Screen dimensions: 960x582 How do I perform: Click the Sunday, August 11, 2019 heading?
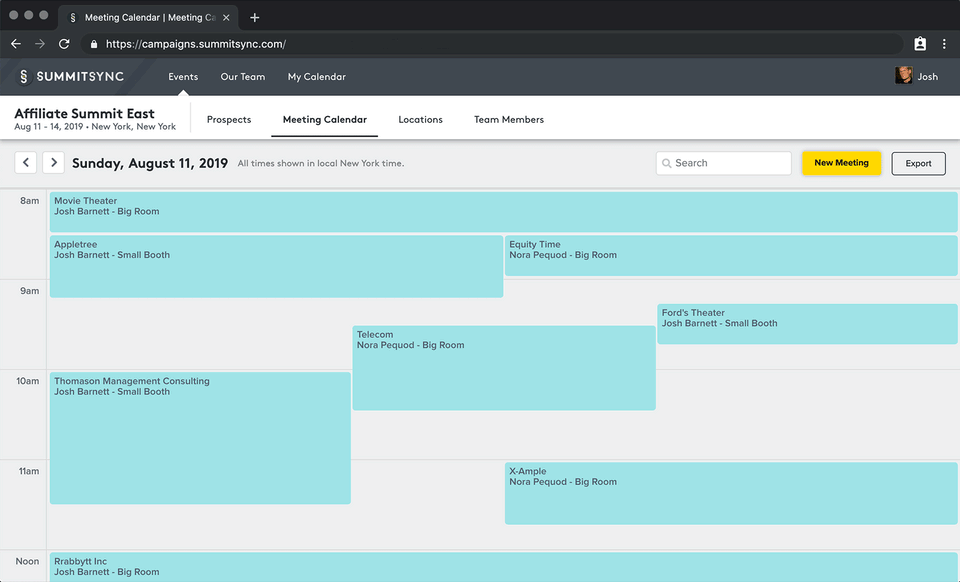coord(150,163)
